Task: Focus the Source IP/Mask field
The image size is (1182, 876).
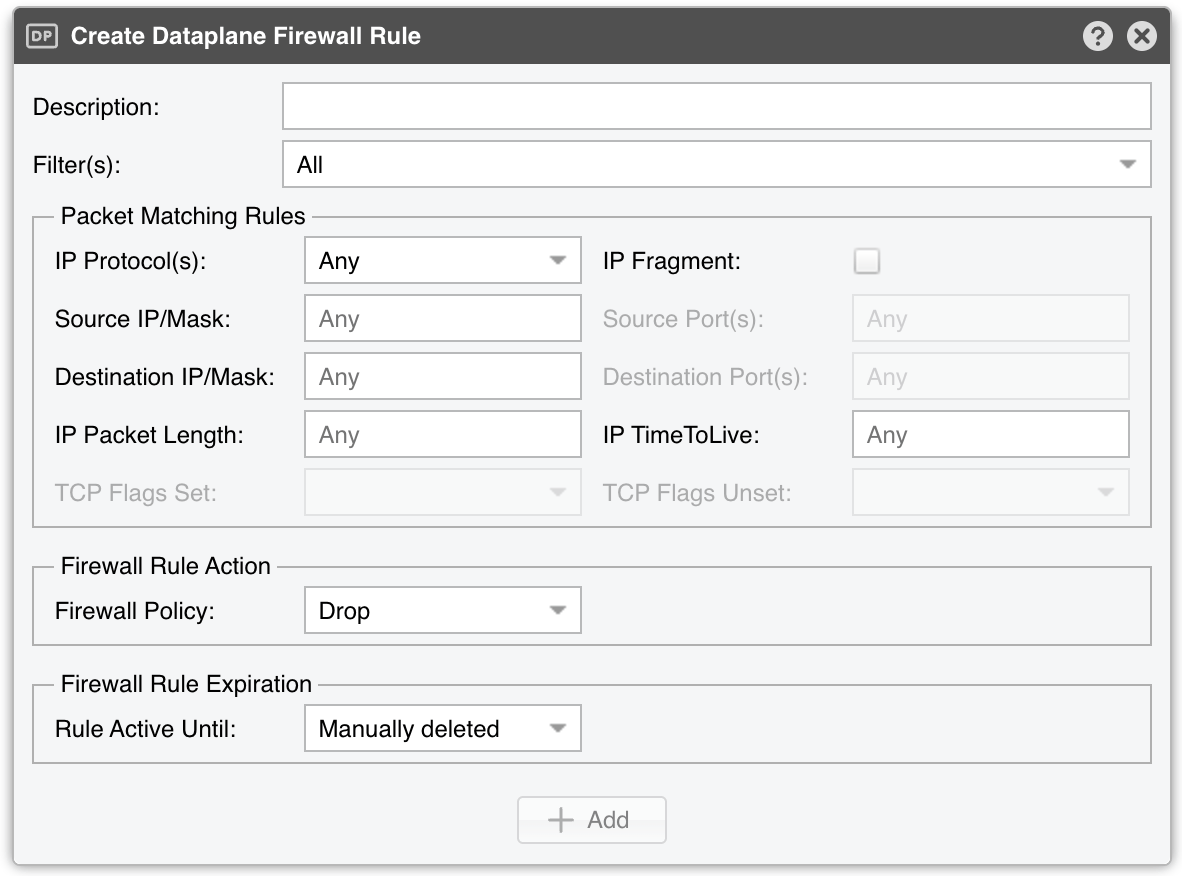Action: [442, 318]
